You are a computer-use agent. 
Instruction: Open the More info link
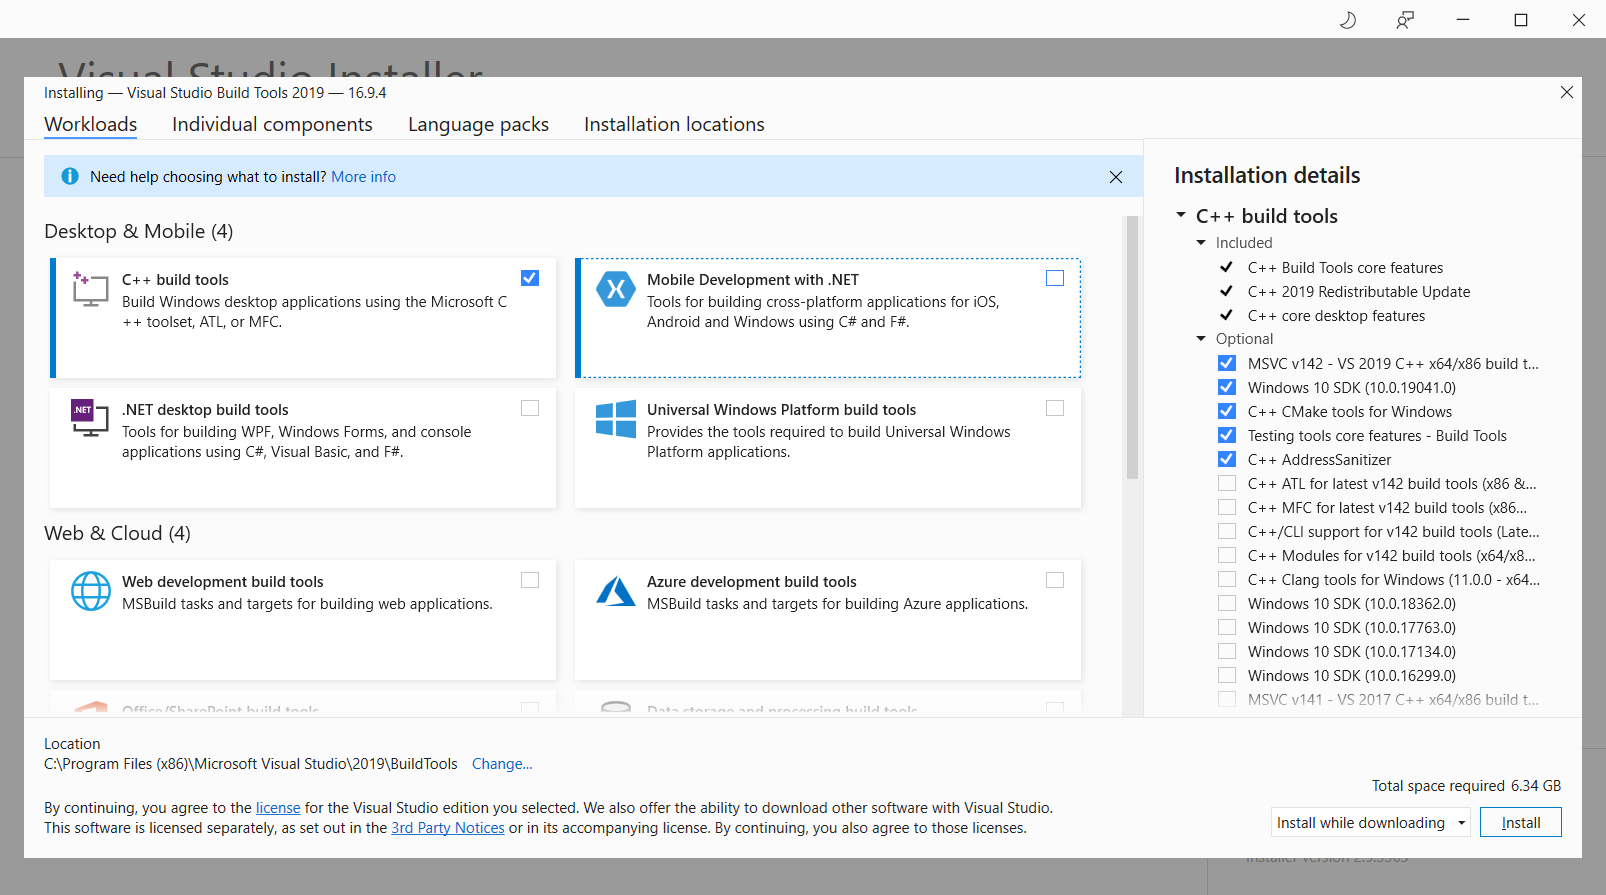(x=363, y=176)
